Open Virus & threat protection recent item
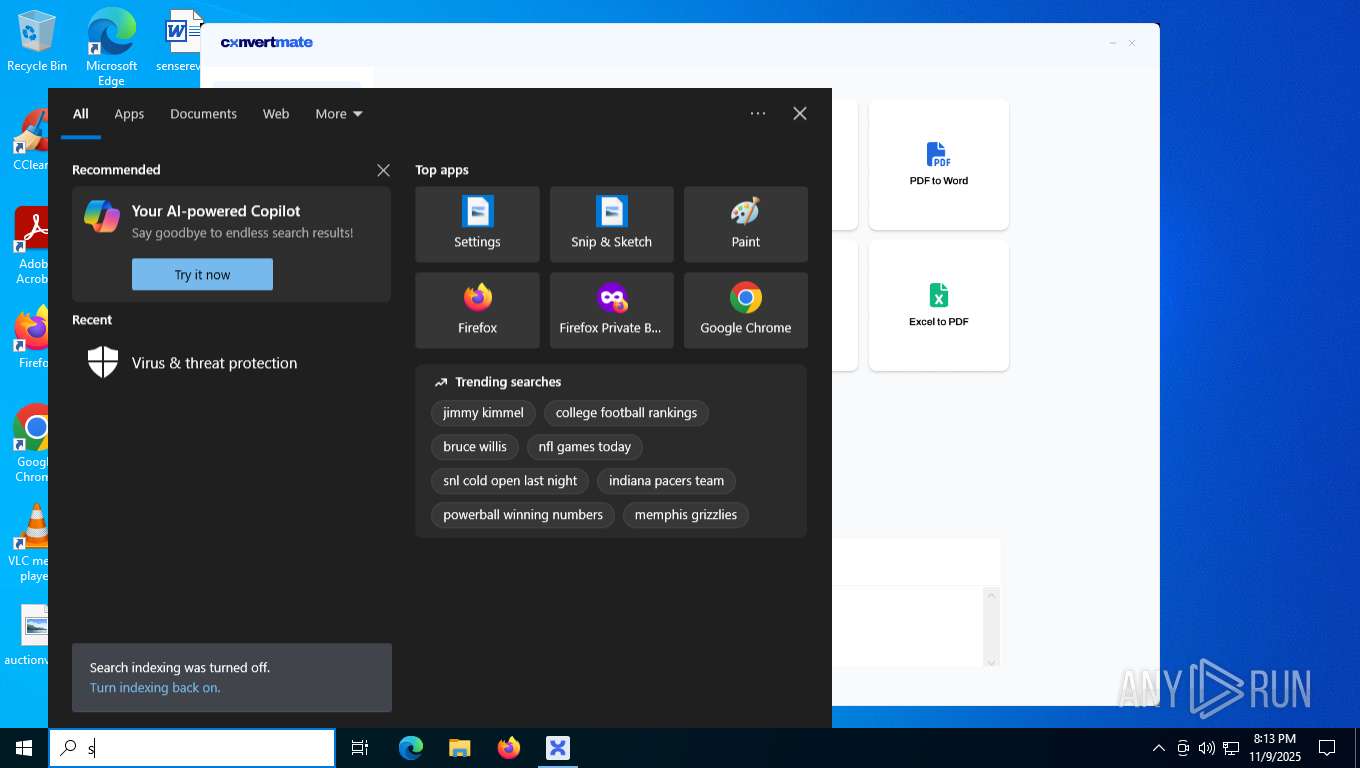The image size is (1360, 768). pos(231,362)
